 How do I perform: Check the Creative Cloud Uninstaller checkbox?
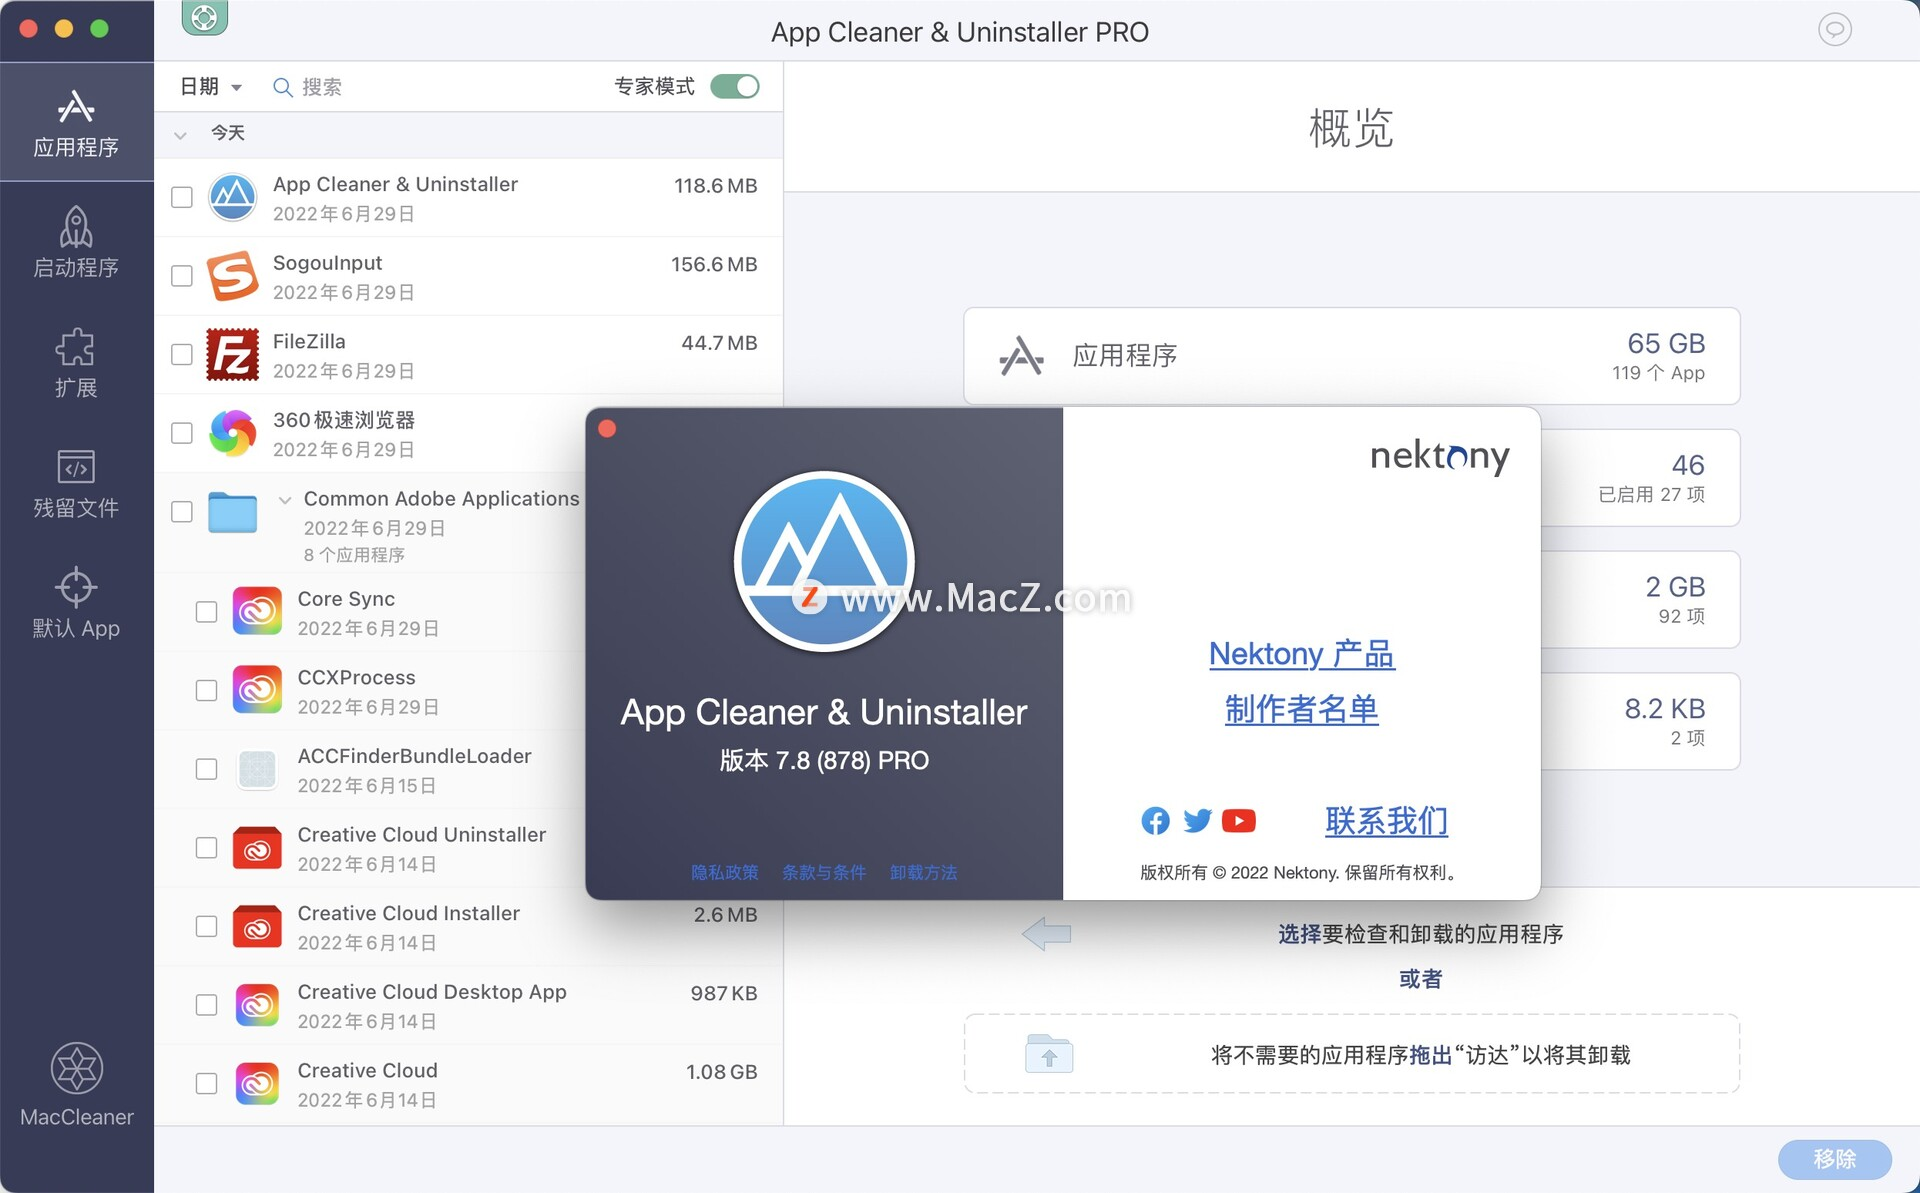coord(206,848)
